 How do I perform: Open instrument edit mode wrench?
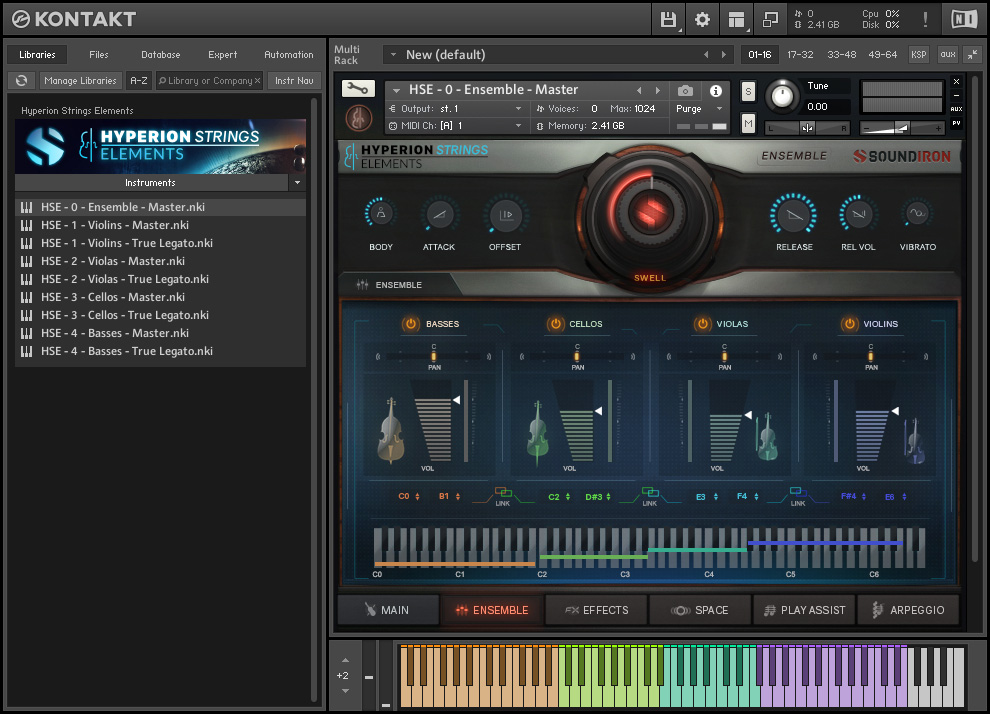click(358, 89)
